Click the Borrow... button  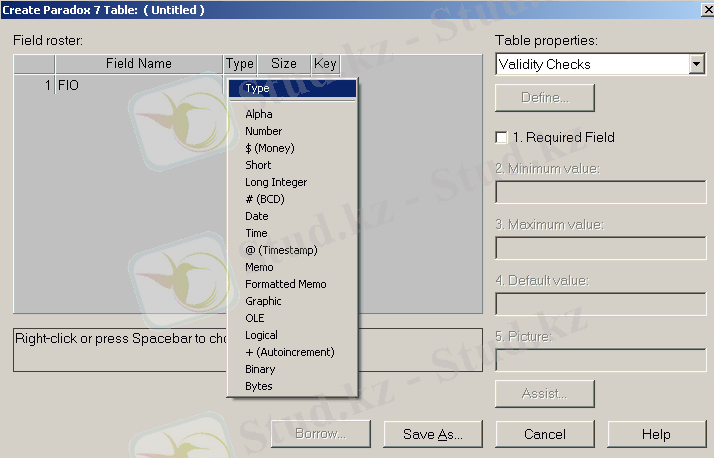[x=321, y=433]
